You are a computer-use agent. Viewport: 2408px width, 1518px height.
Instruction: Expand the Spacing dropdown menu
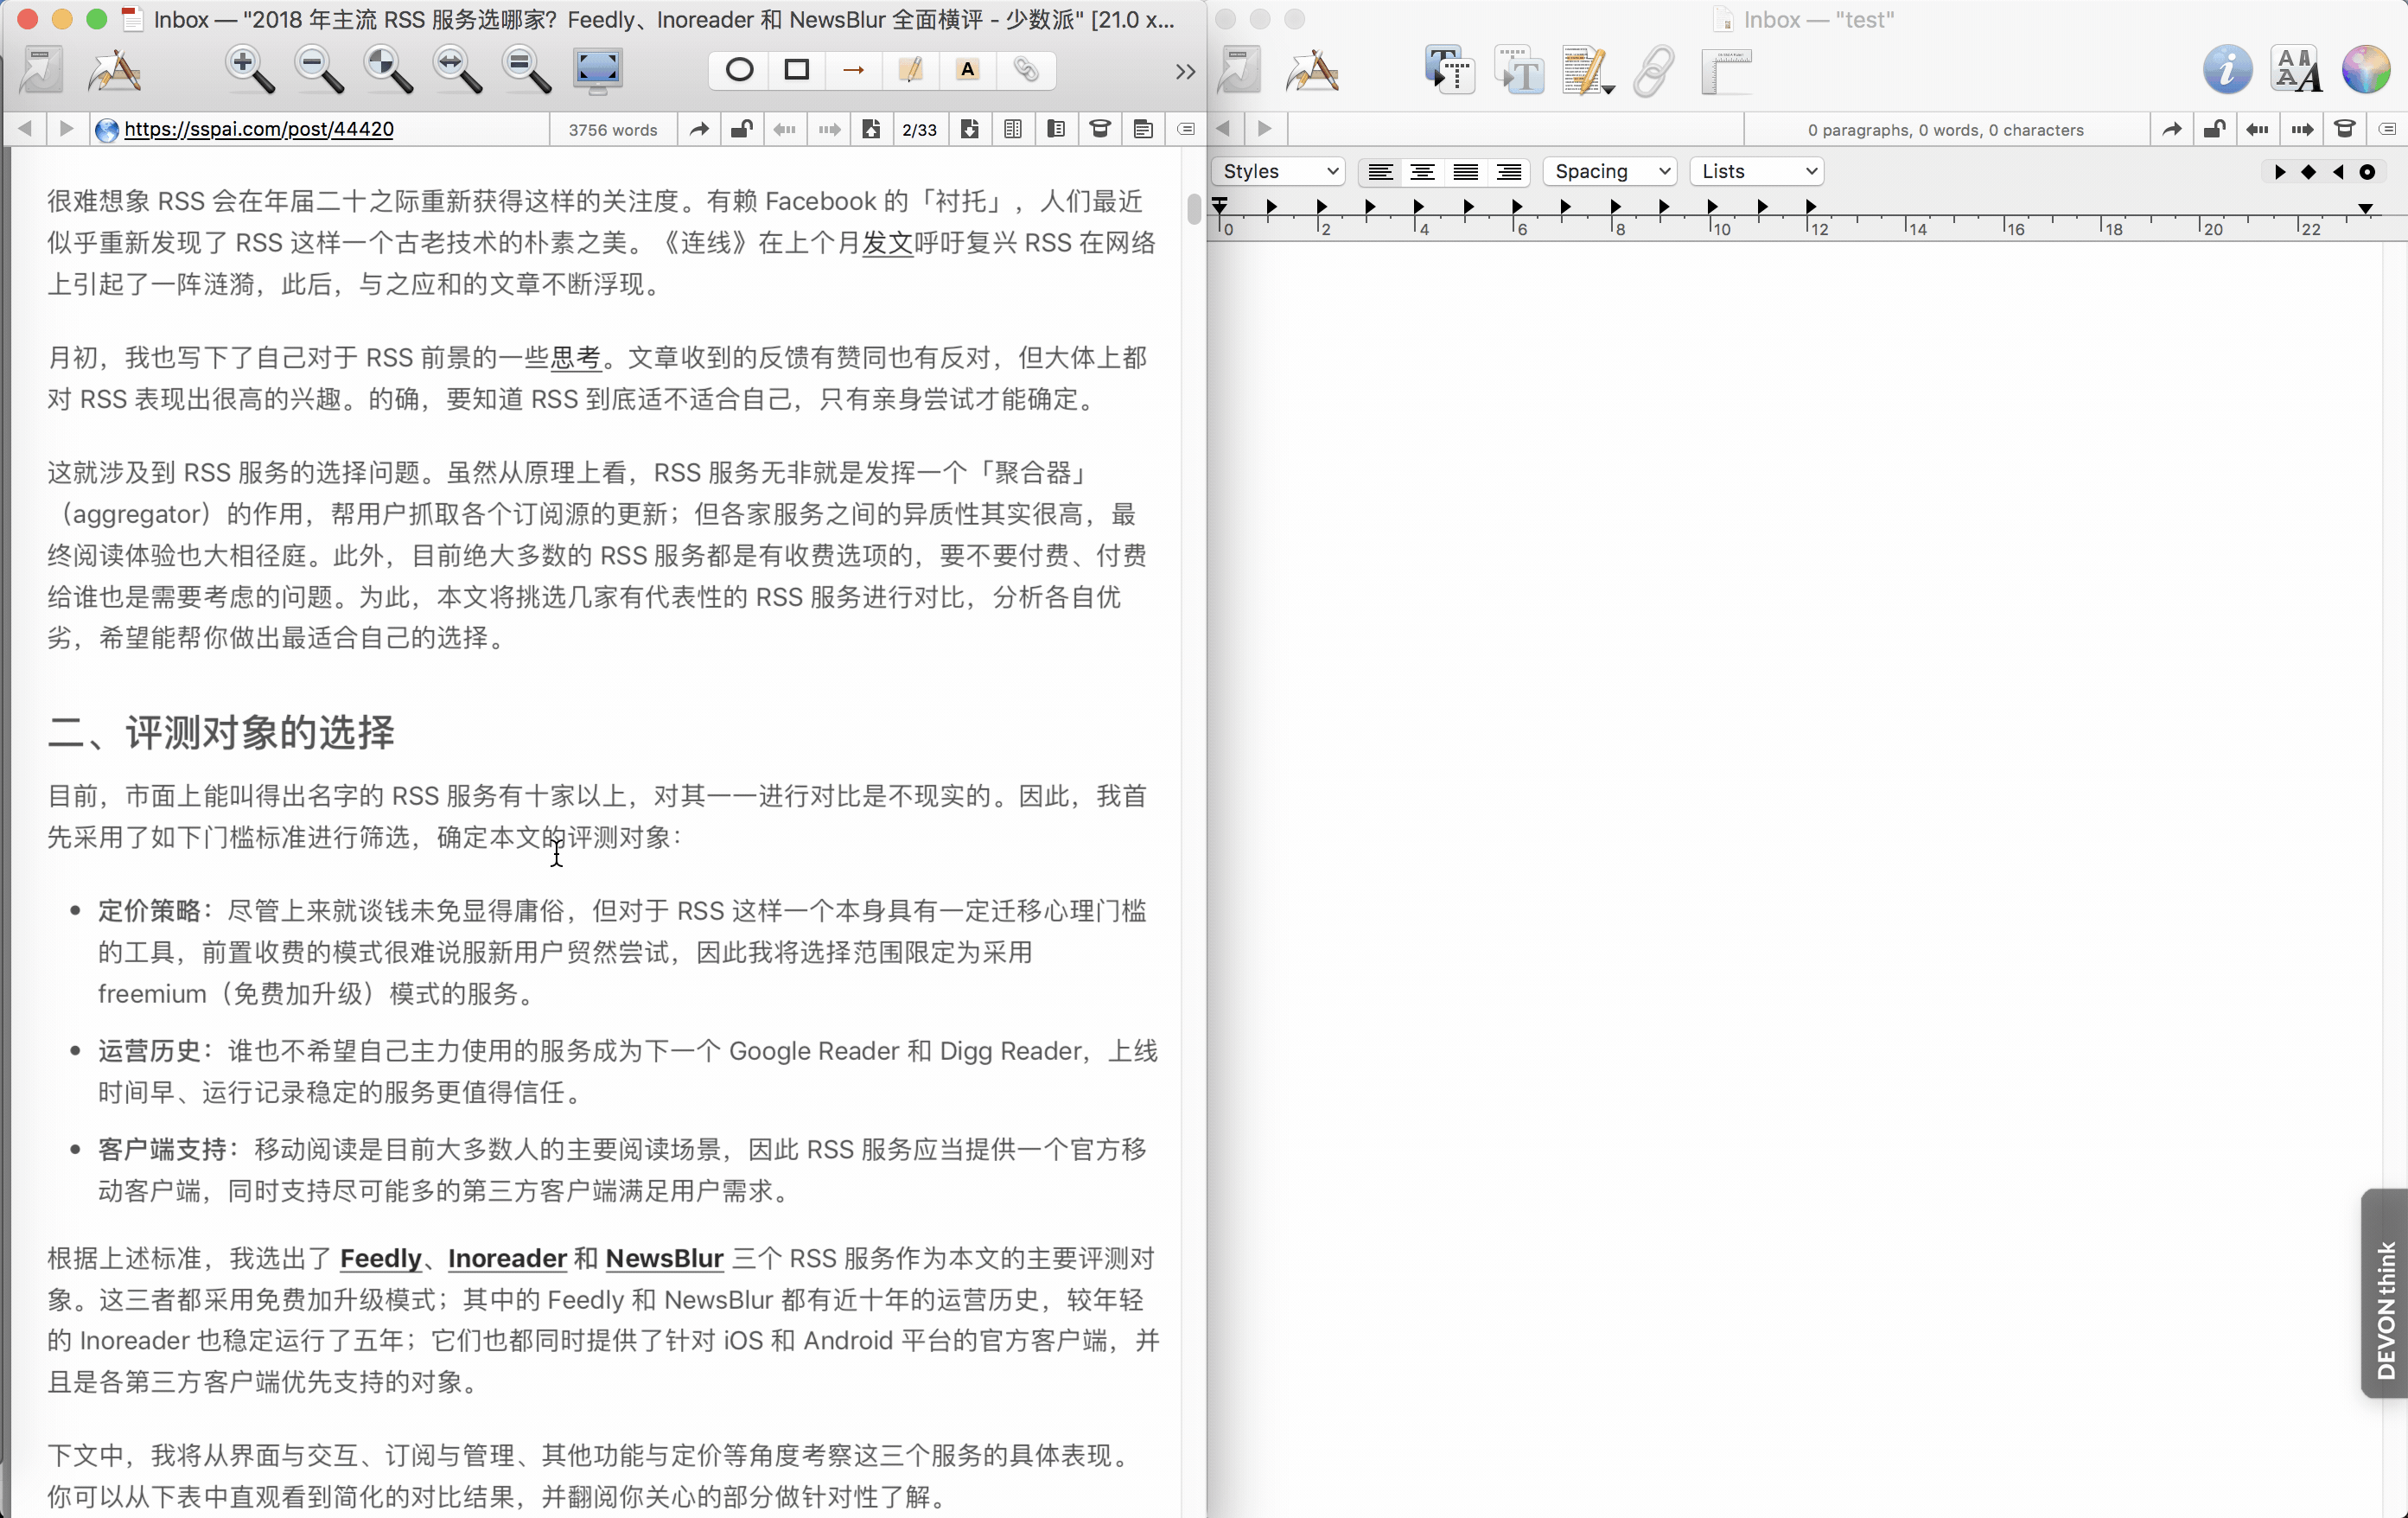pyautogui.click(x=1610, y=172)
